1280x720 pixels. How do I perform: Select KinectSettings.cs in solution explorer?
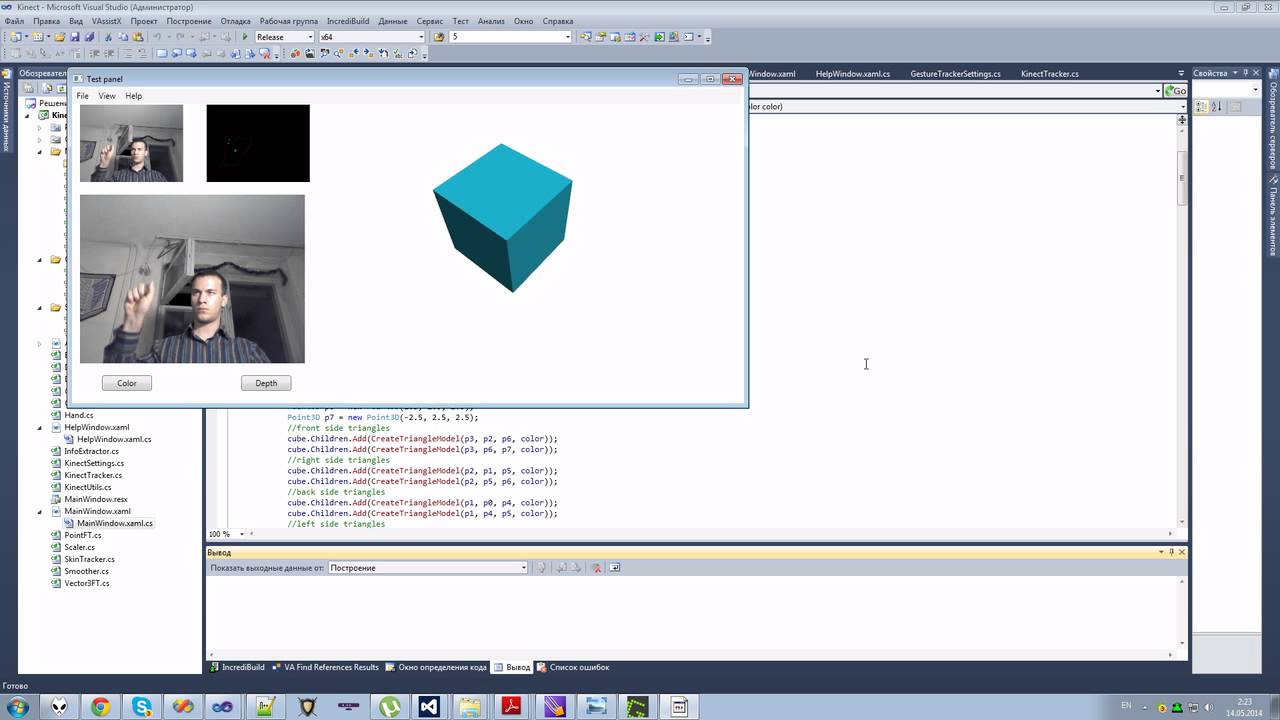tap(94, 463)
